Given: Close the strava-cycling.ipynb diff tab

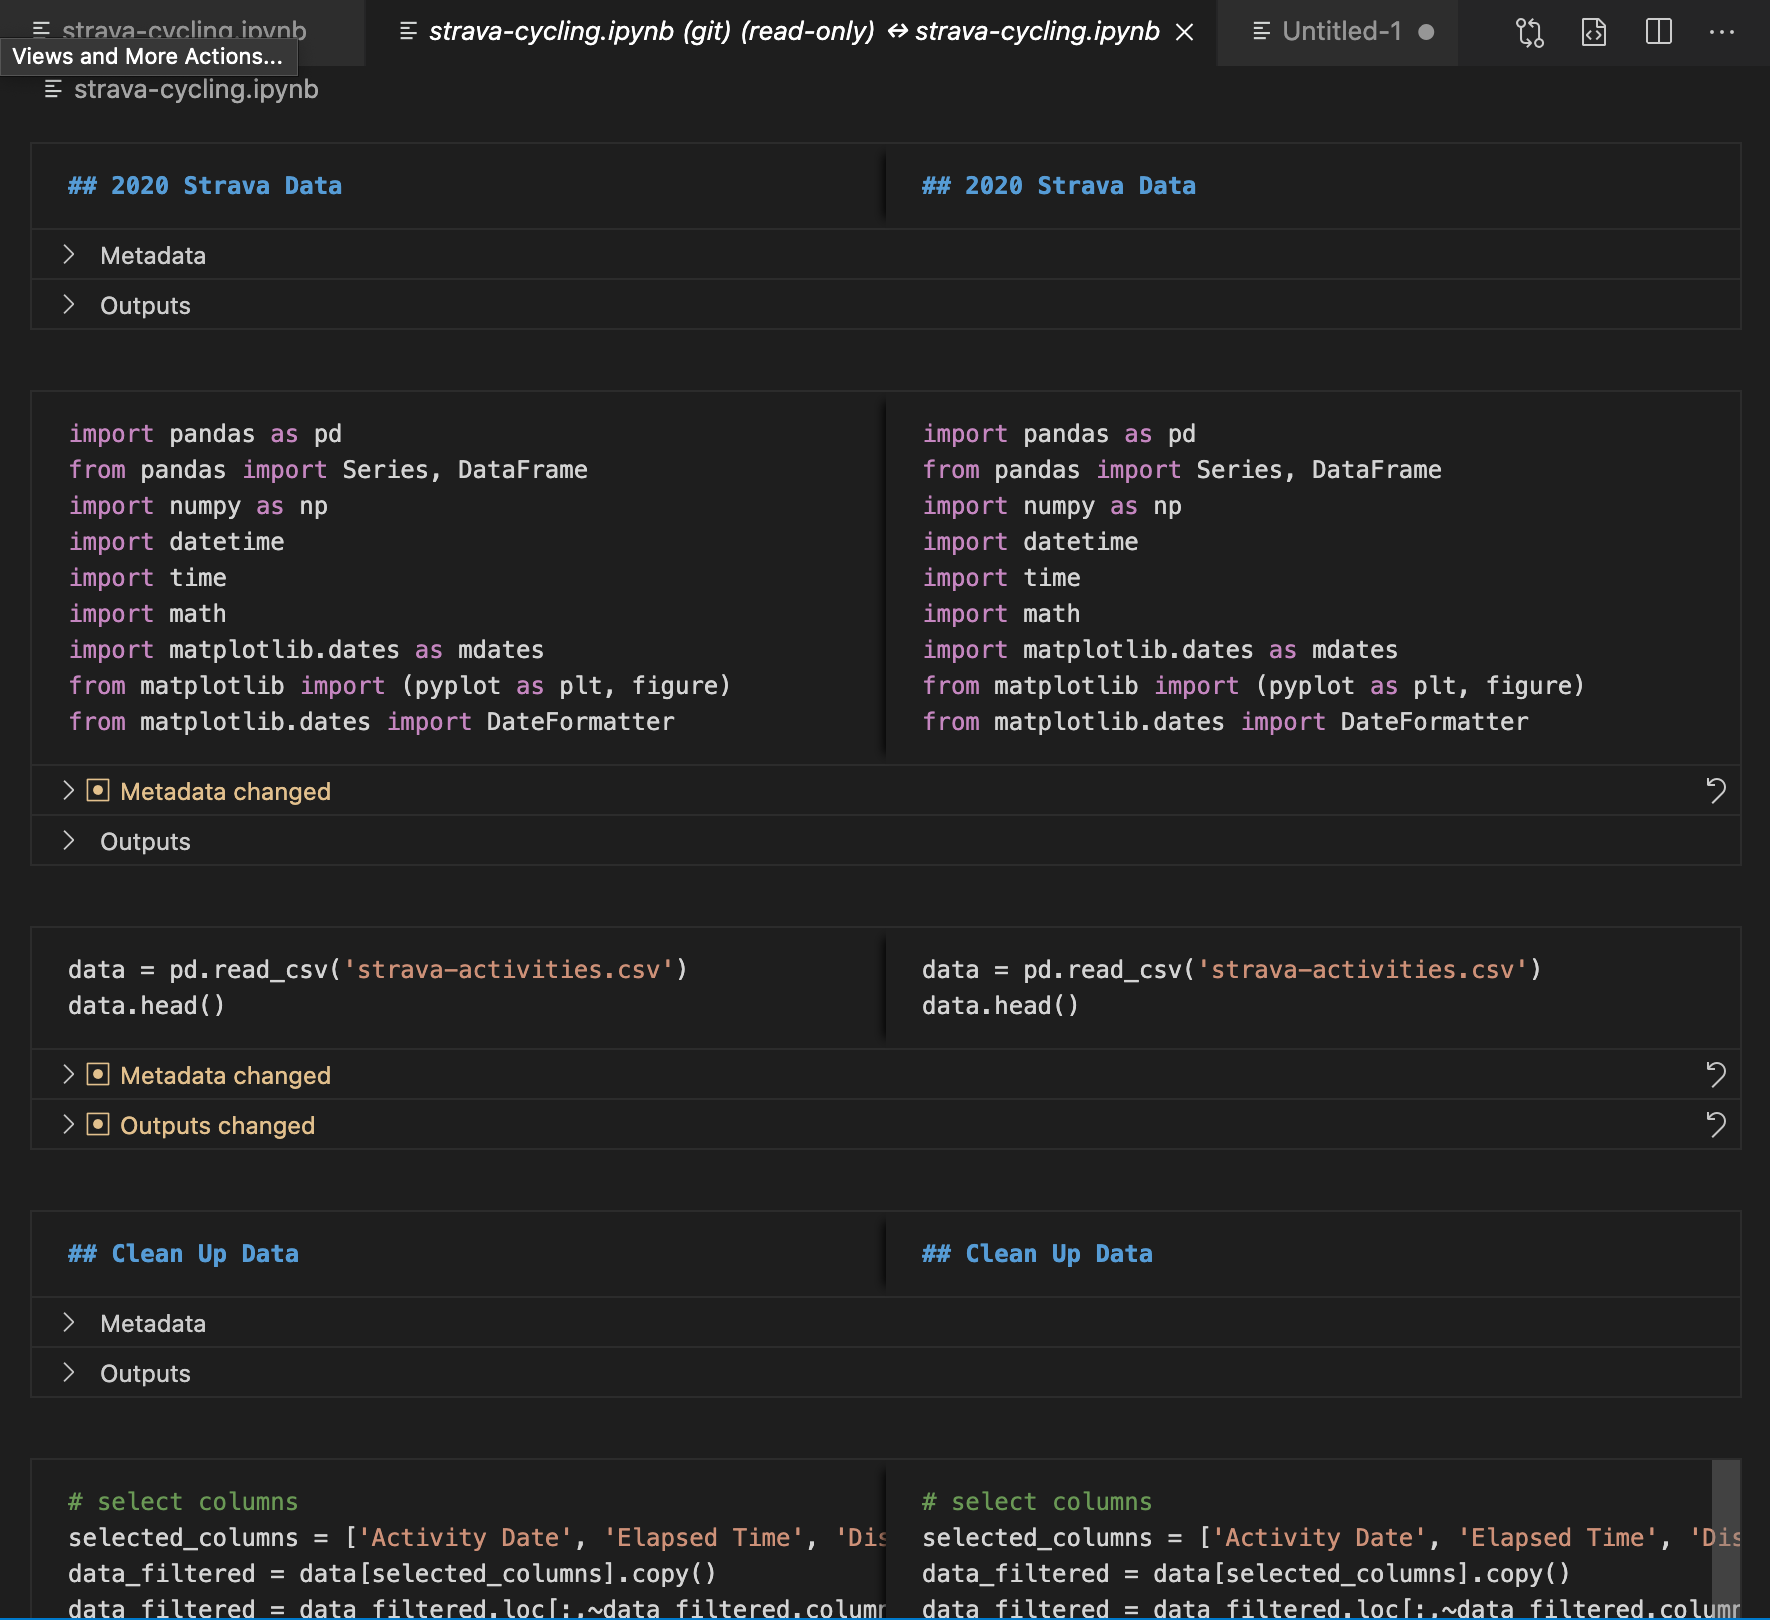Looking at the screenshot, I should tap(1184, 32).
